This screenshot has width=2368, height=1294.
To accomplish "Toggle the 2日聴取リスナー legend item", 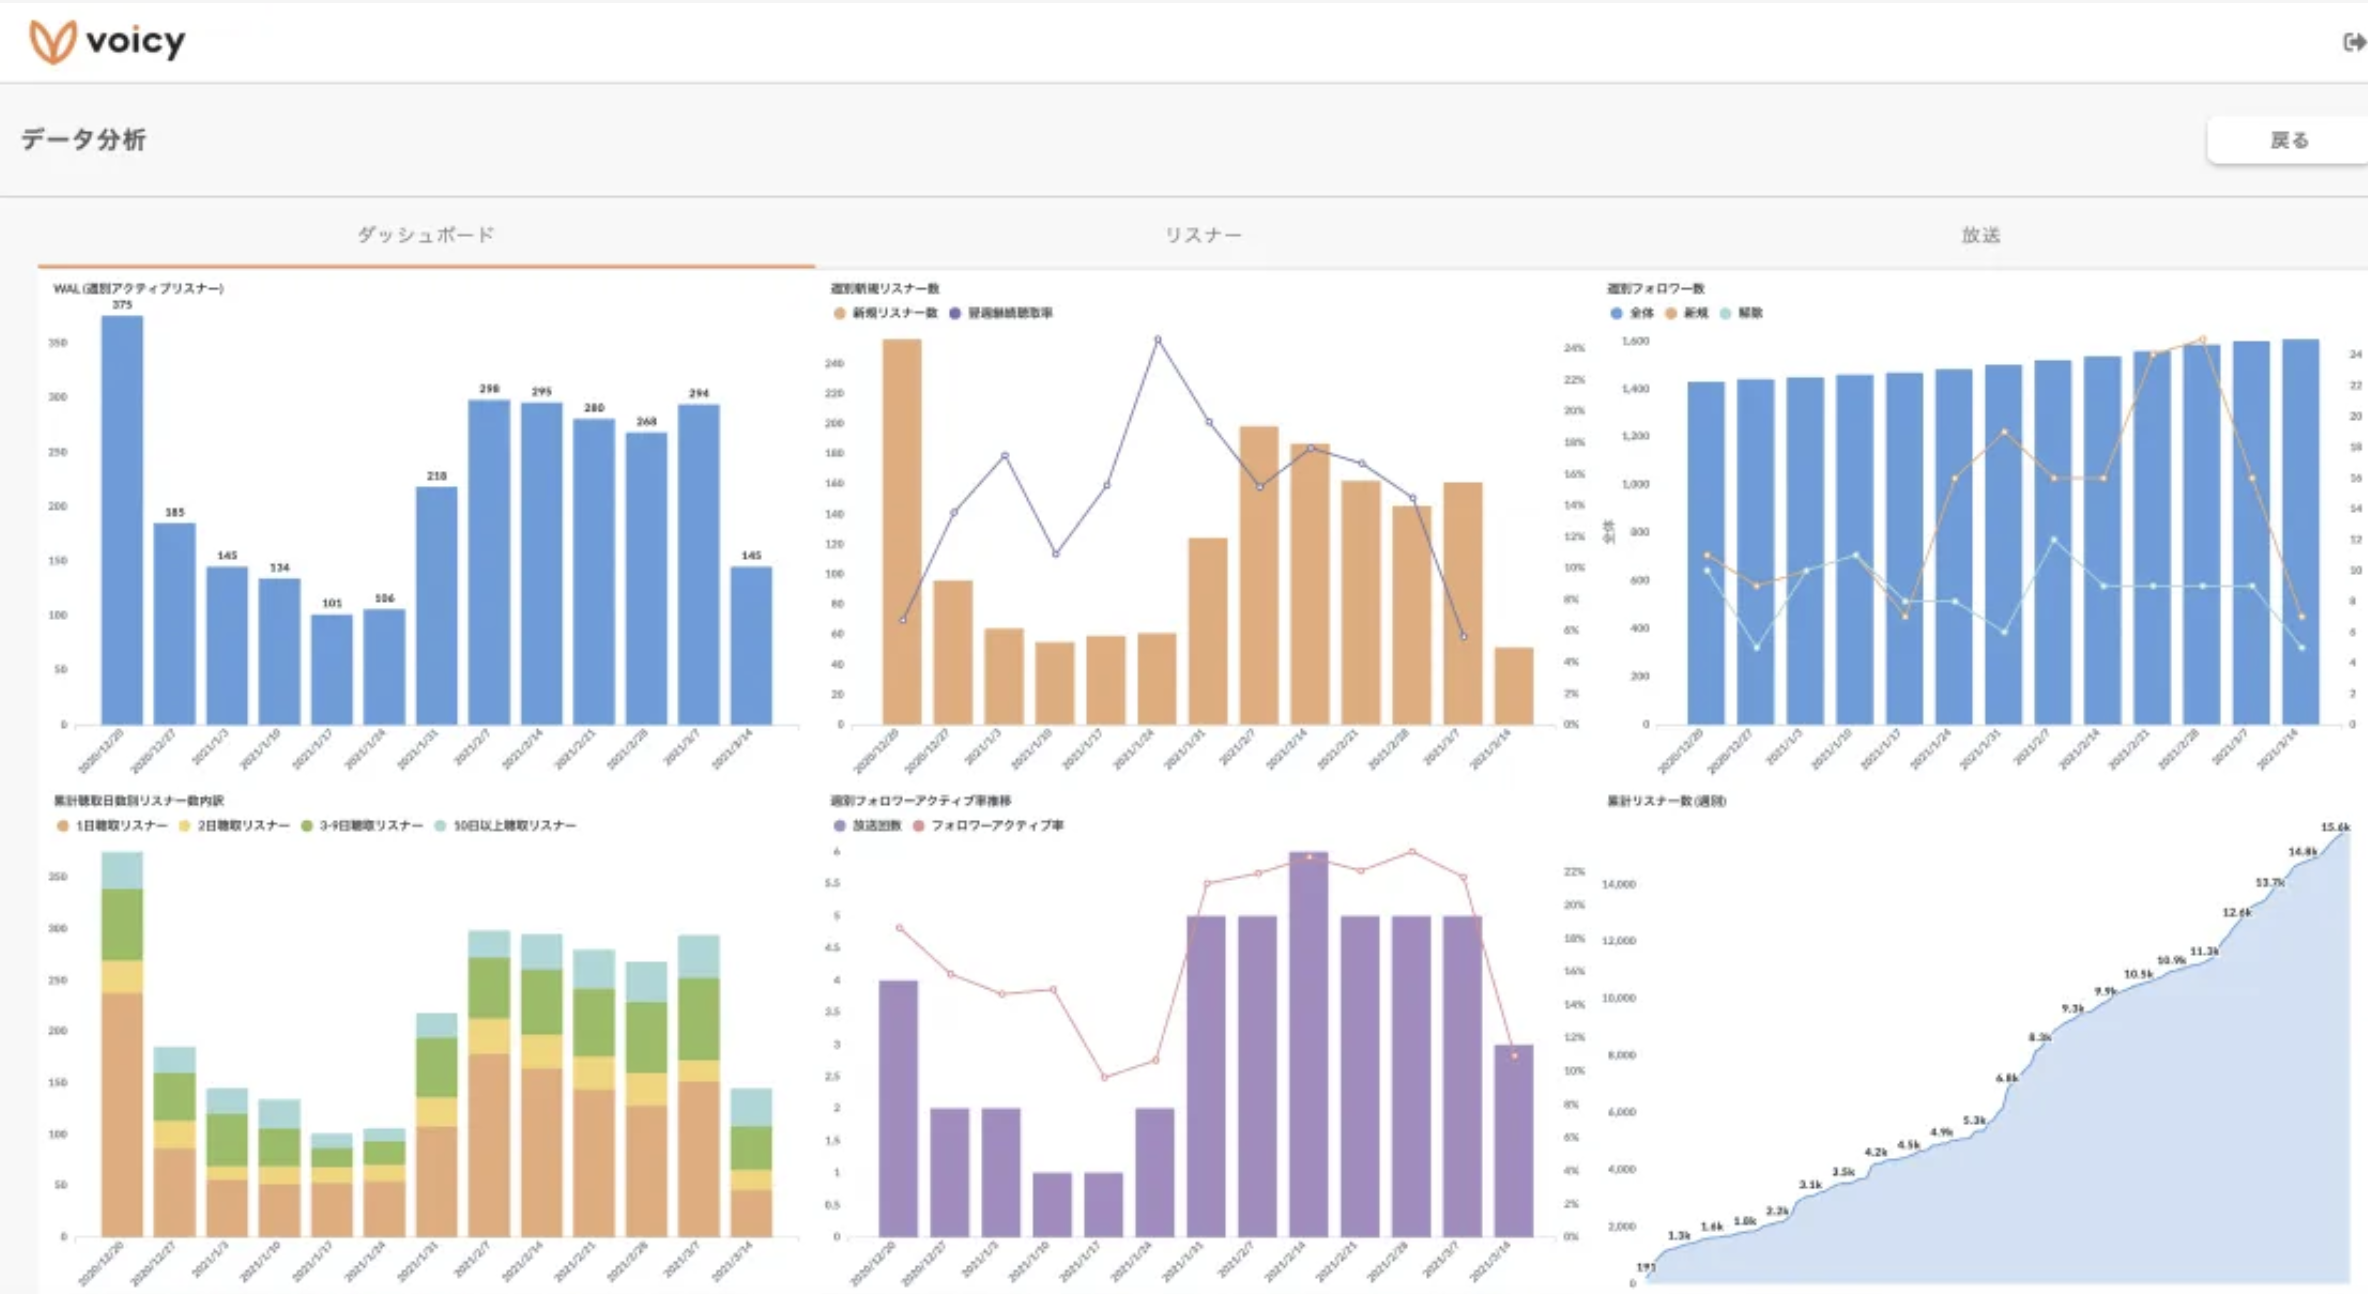I will tap(234, 826).
